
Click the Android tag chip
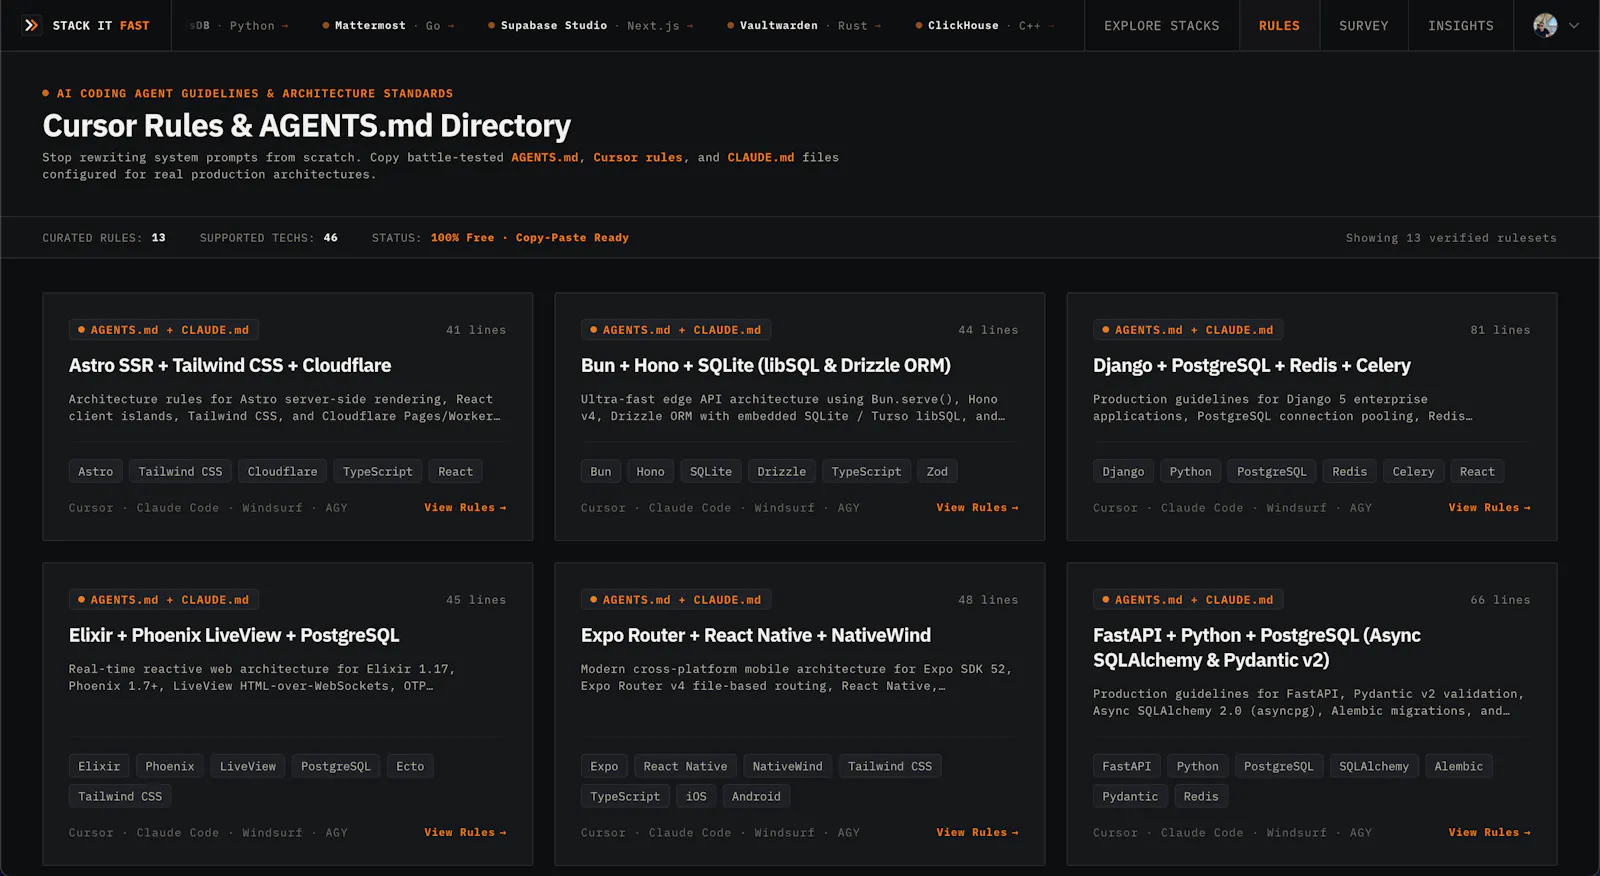coord(756,797)
